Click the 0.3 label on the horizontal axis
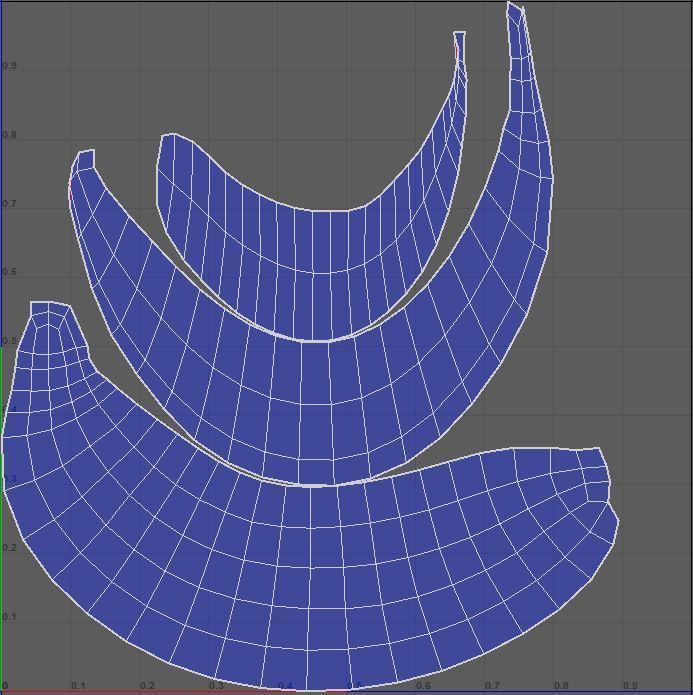Viewport: 693px width, 695px height. [x=216, y=686]
